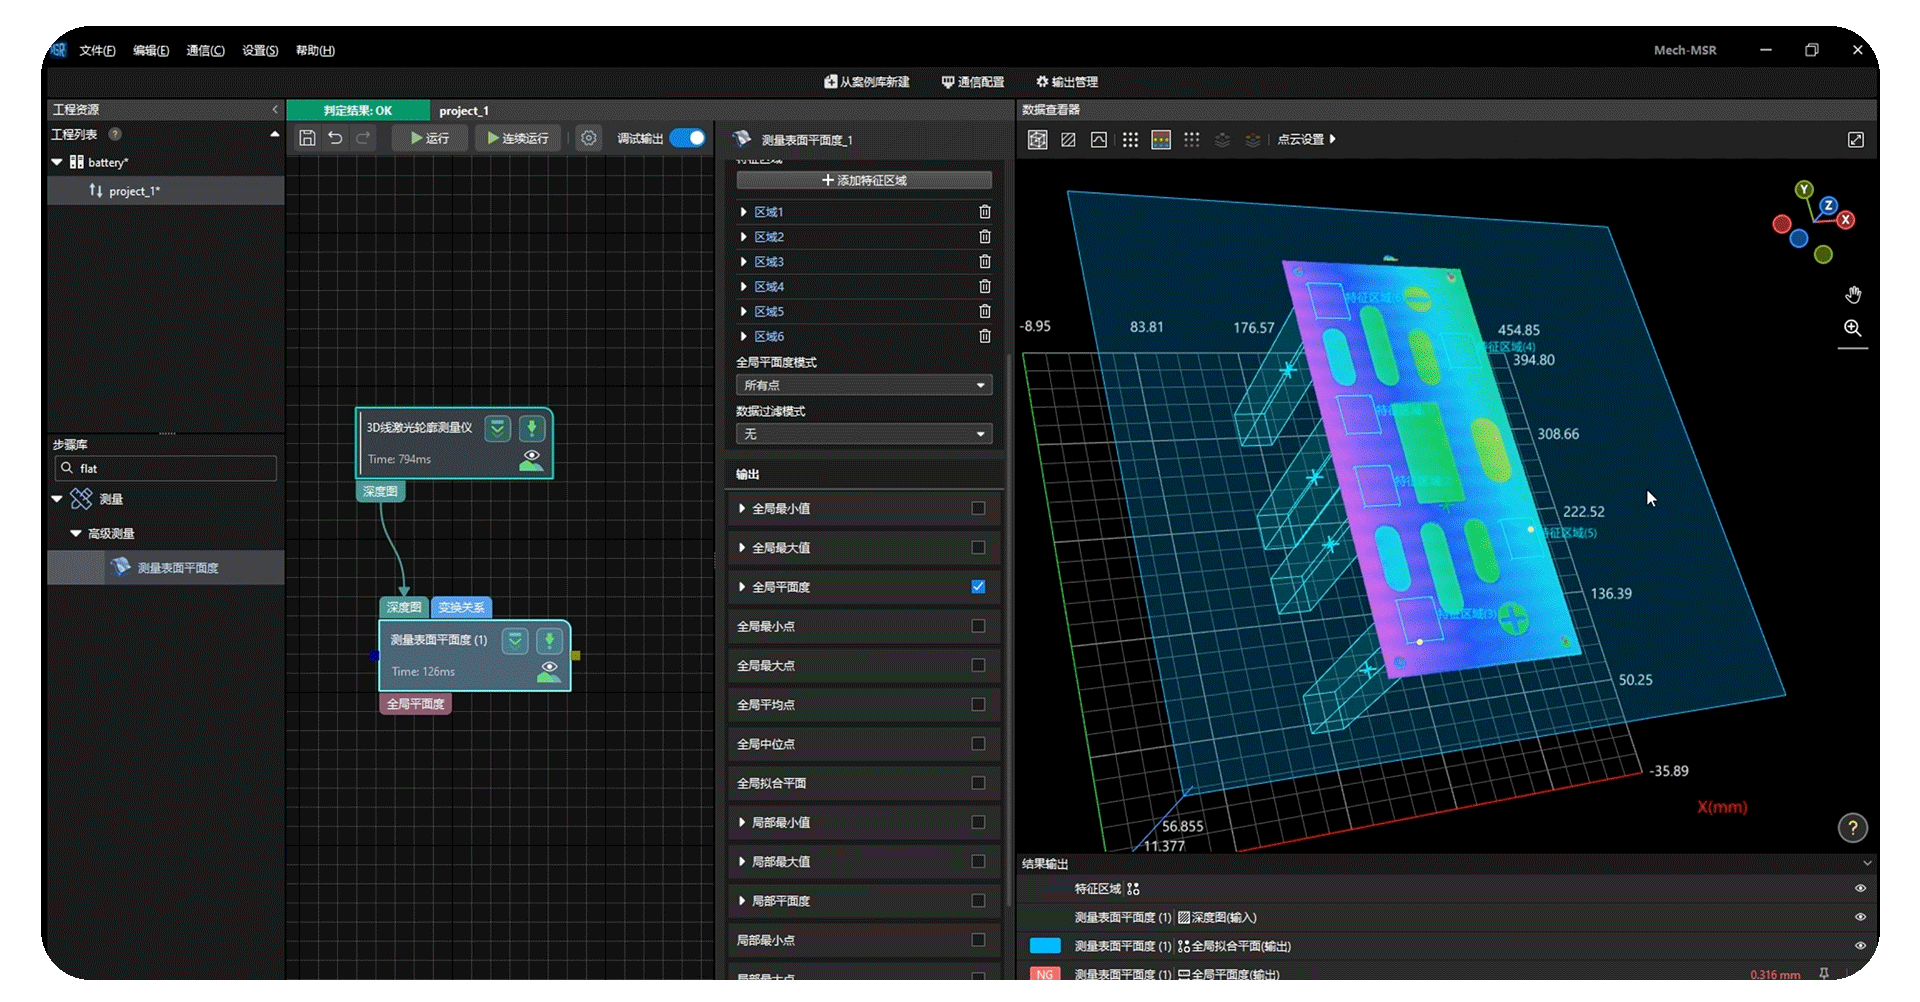
Task: Delete 区域6 with its trash icon
Action: [x=985, y=337]
